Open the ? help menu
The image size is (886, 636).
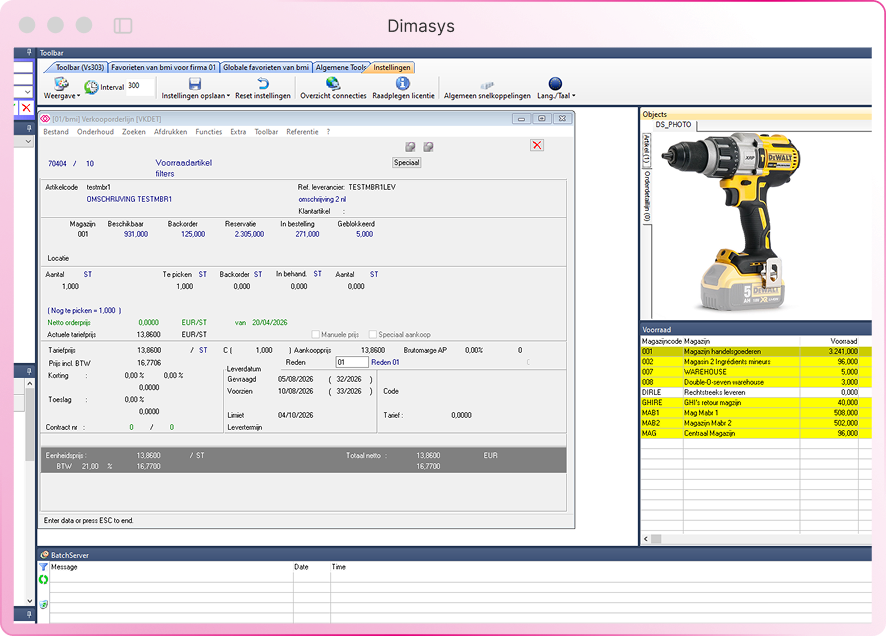pos(328,132)
